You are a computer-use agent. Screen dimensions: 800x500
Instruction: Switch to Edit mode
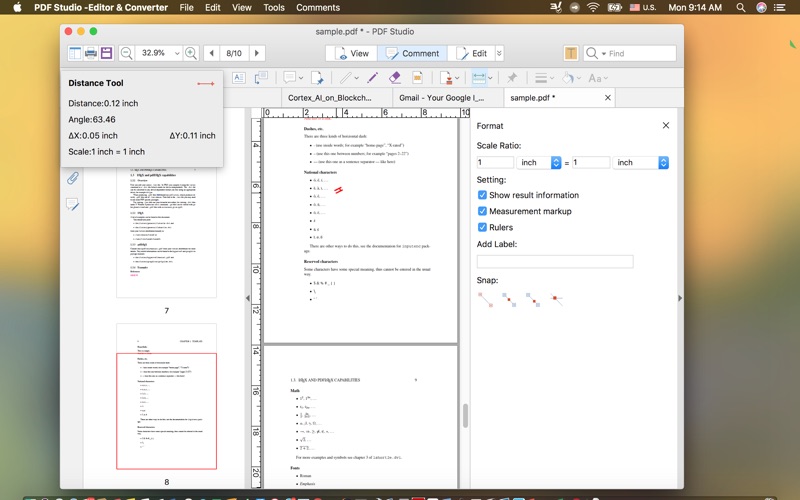pos(471,53)
